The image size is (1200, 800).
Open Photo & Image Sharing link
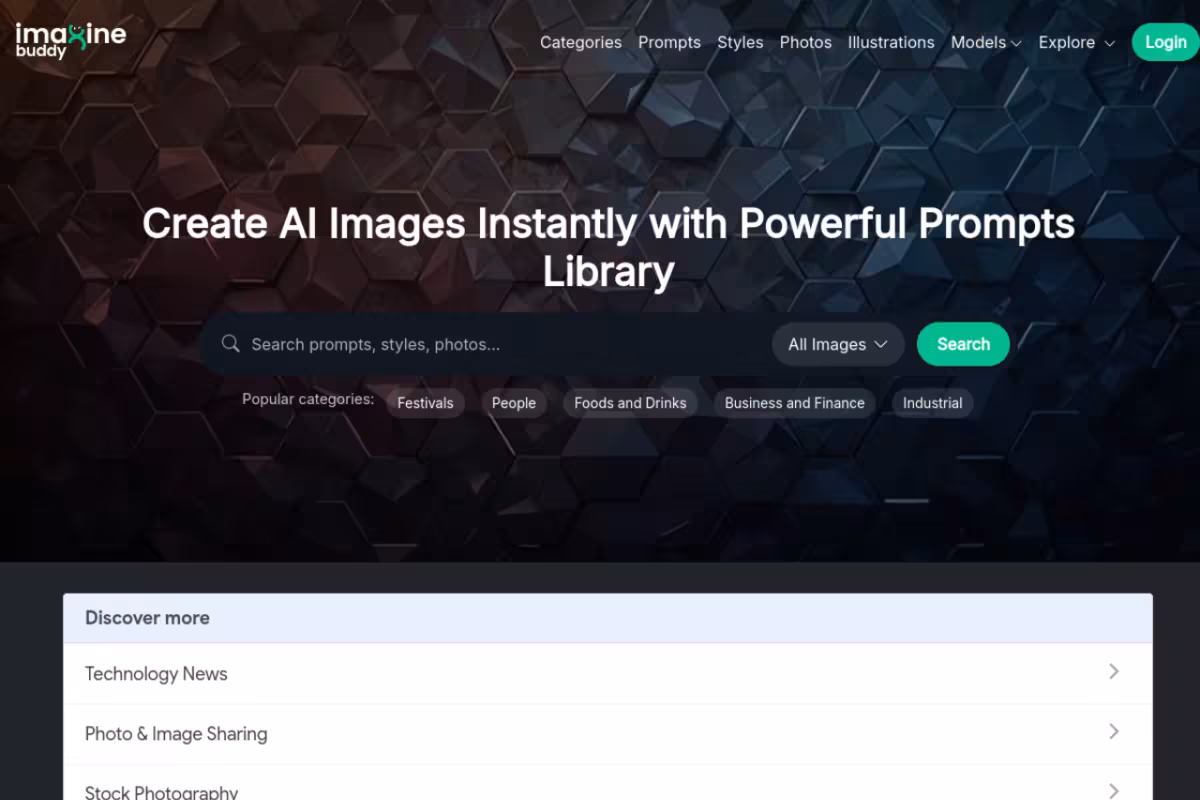click(x=608, y=734)
